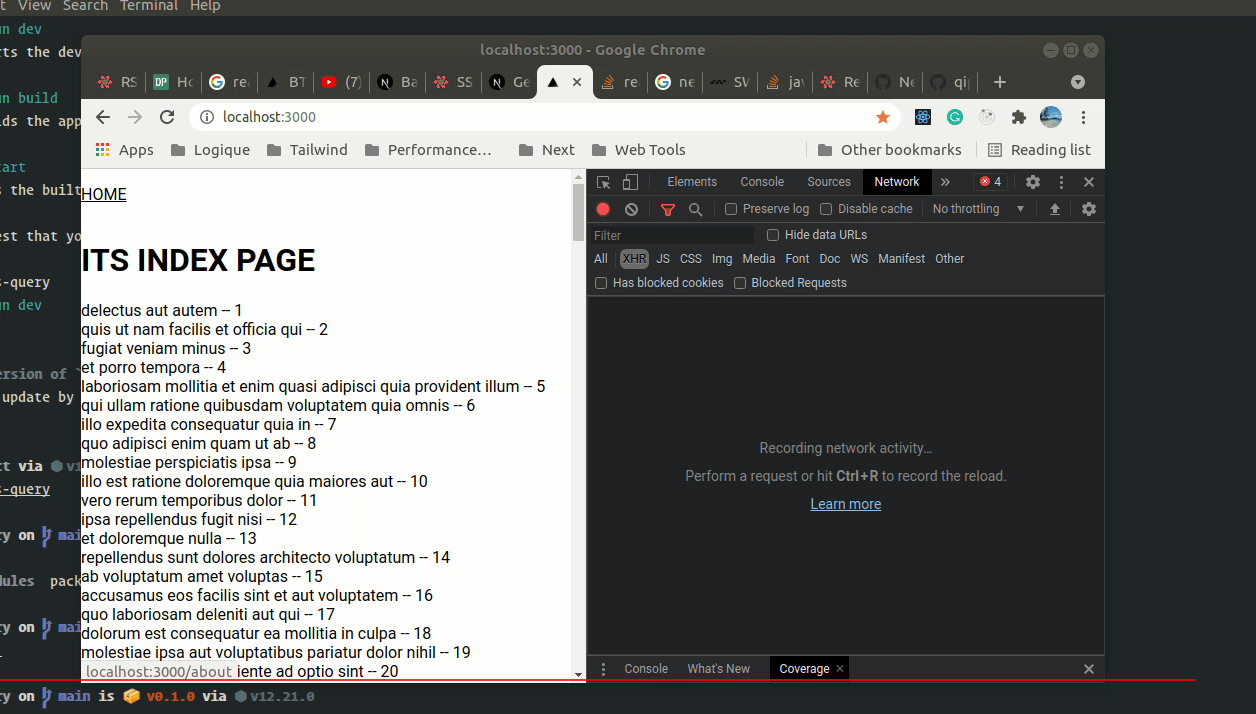Open the DevTools customize three-dot menu
Screen dimensions: 1256x714
[x=1061, y=182]
